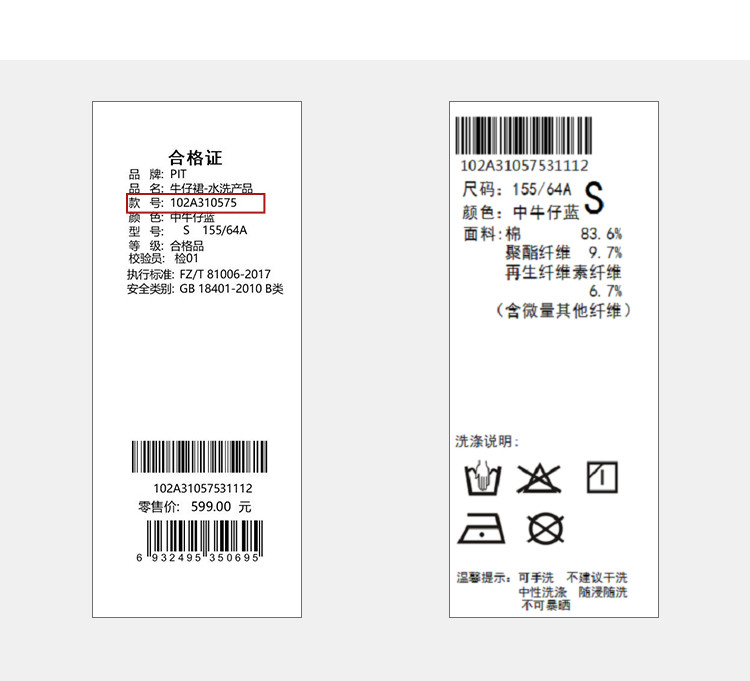Click the 洗涤说明 washing instructions label

pos(487,441)
